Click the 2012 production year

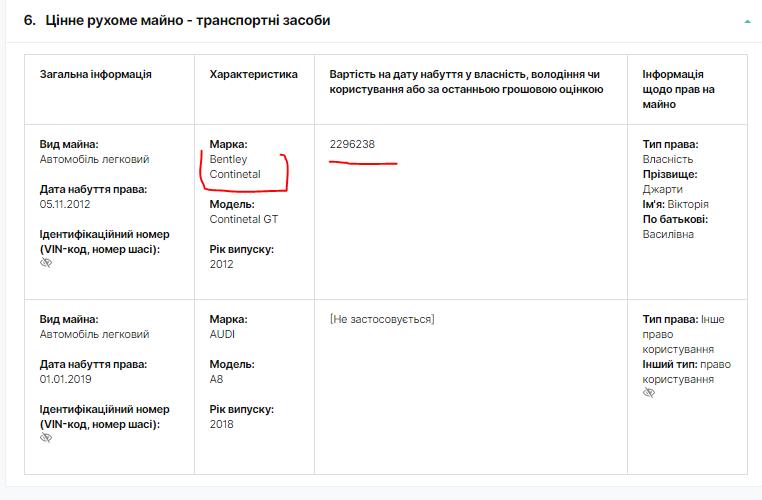[221, 264]
